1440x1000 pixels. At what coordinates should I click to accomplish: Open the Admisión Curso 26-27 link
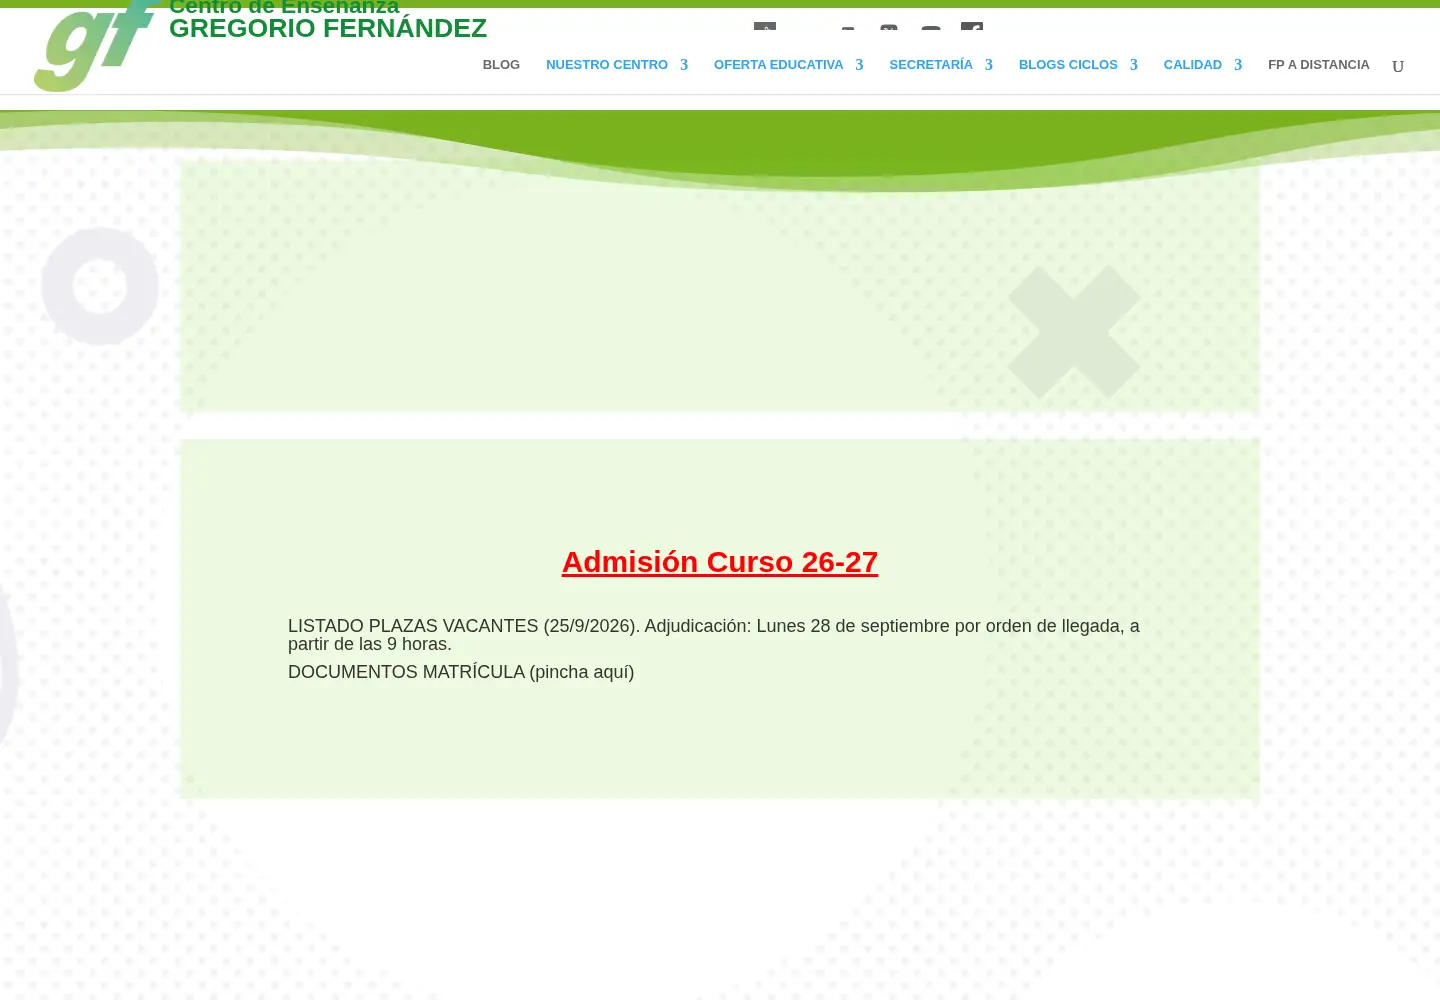[720, 562]
